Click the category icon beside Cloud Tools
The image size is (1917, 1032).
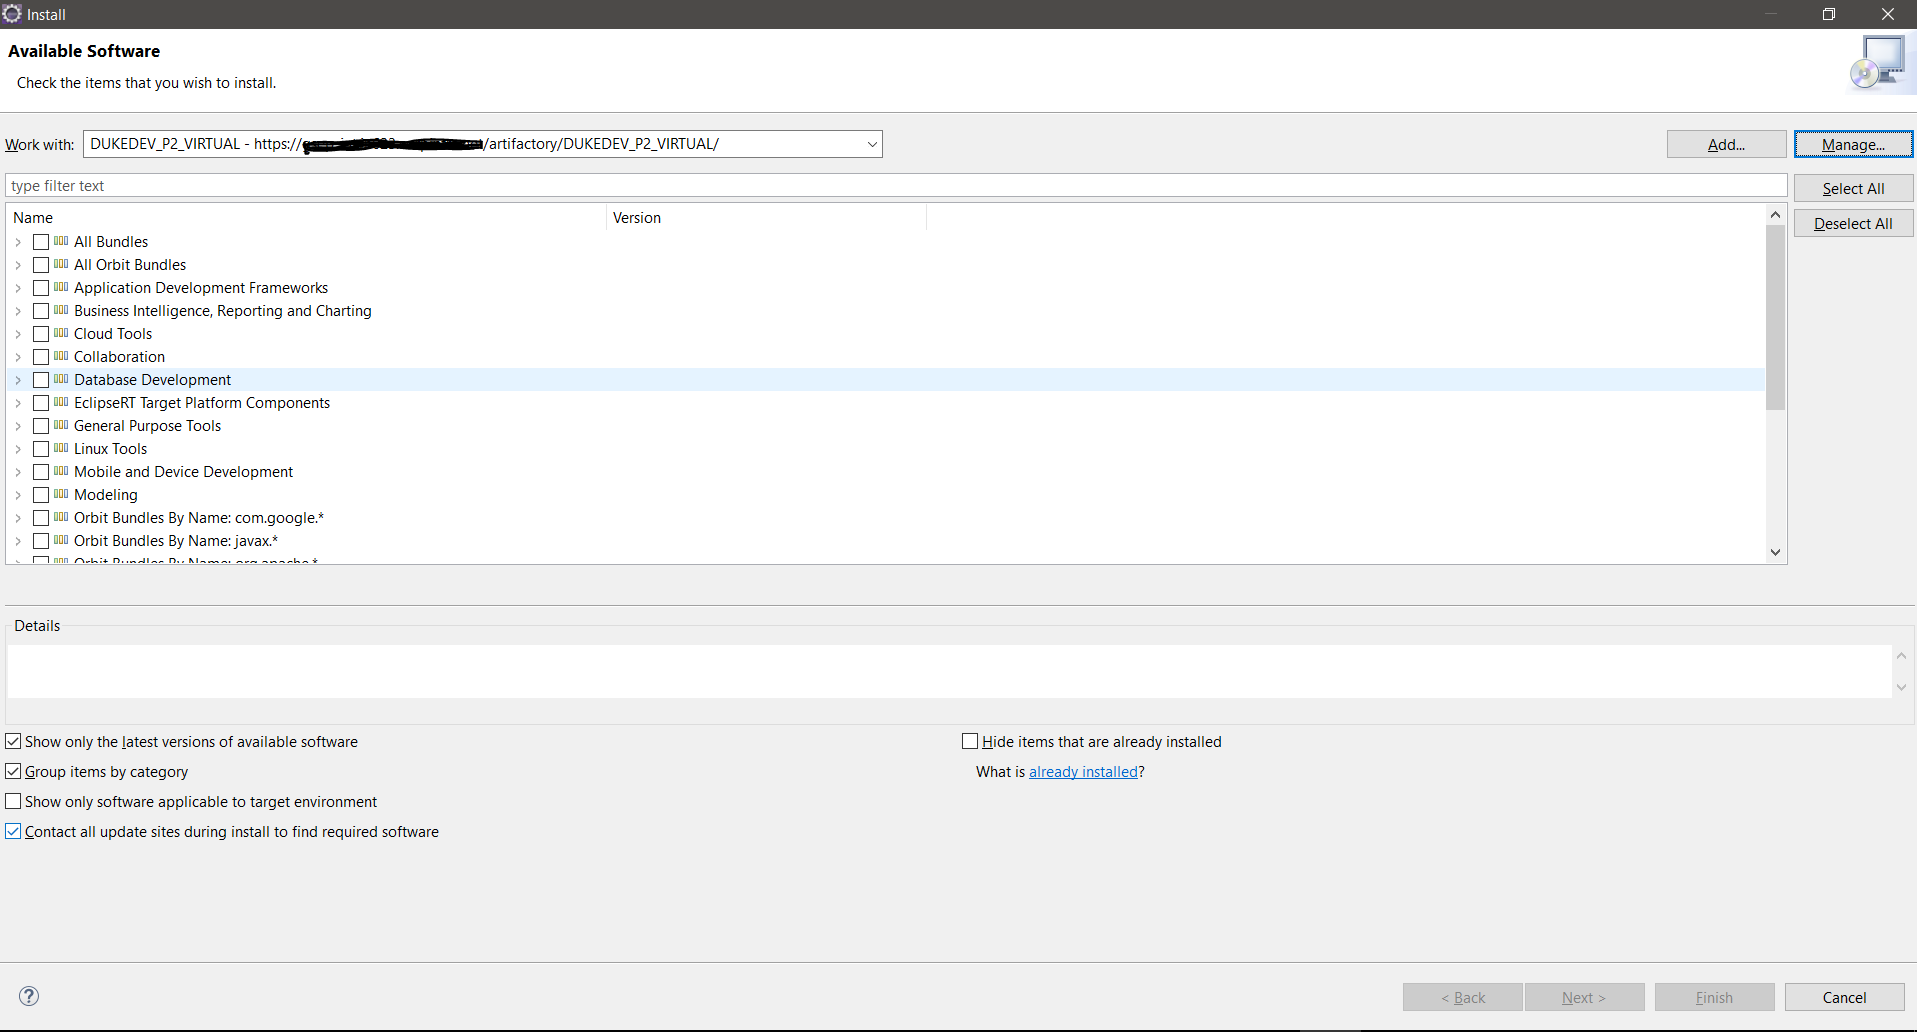tap(61, 333)
